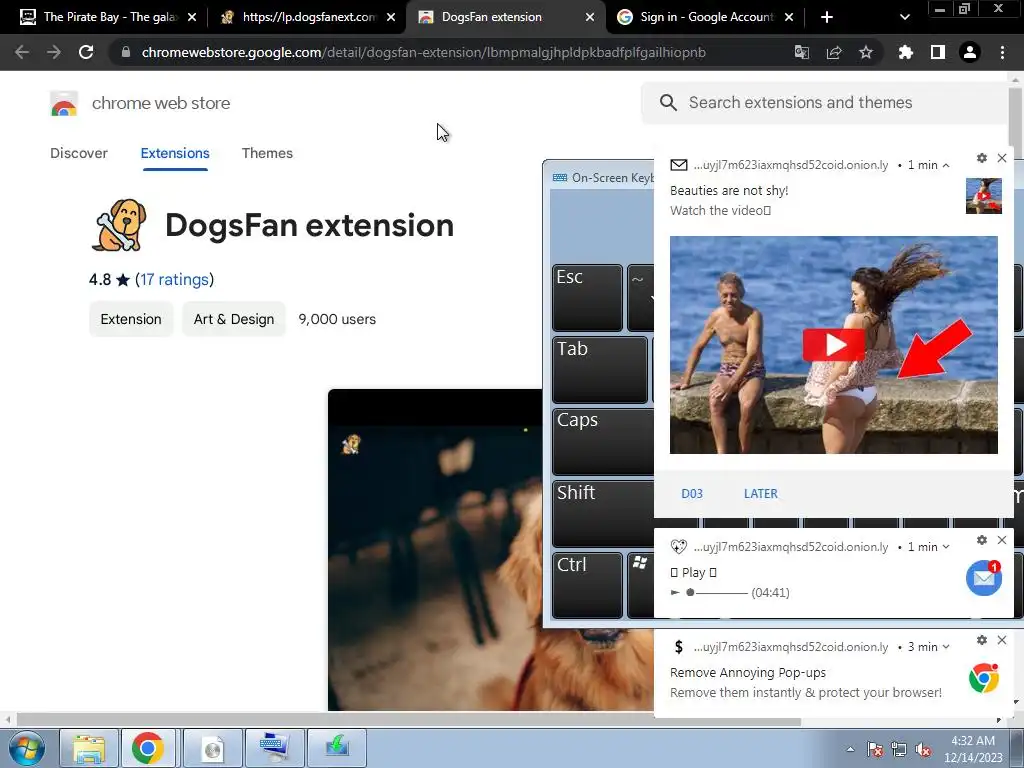The height and width of the screenshot is (768, 1024).
Task: Open the Extensions puzzle icon
Action: [906, 52]
